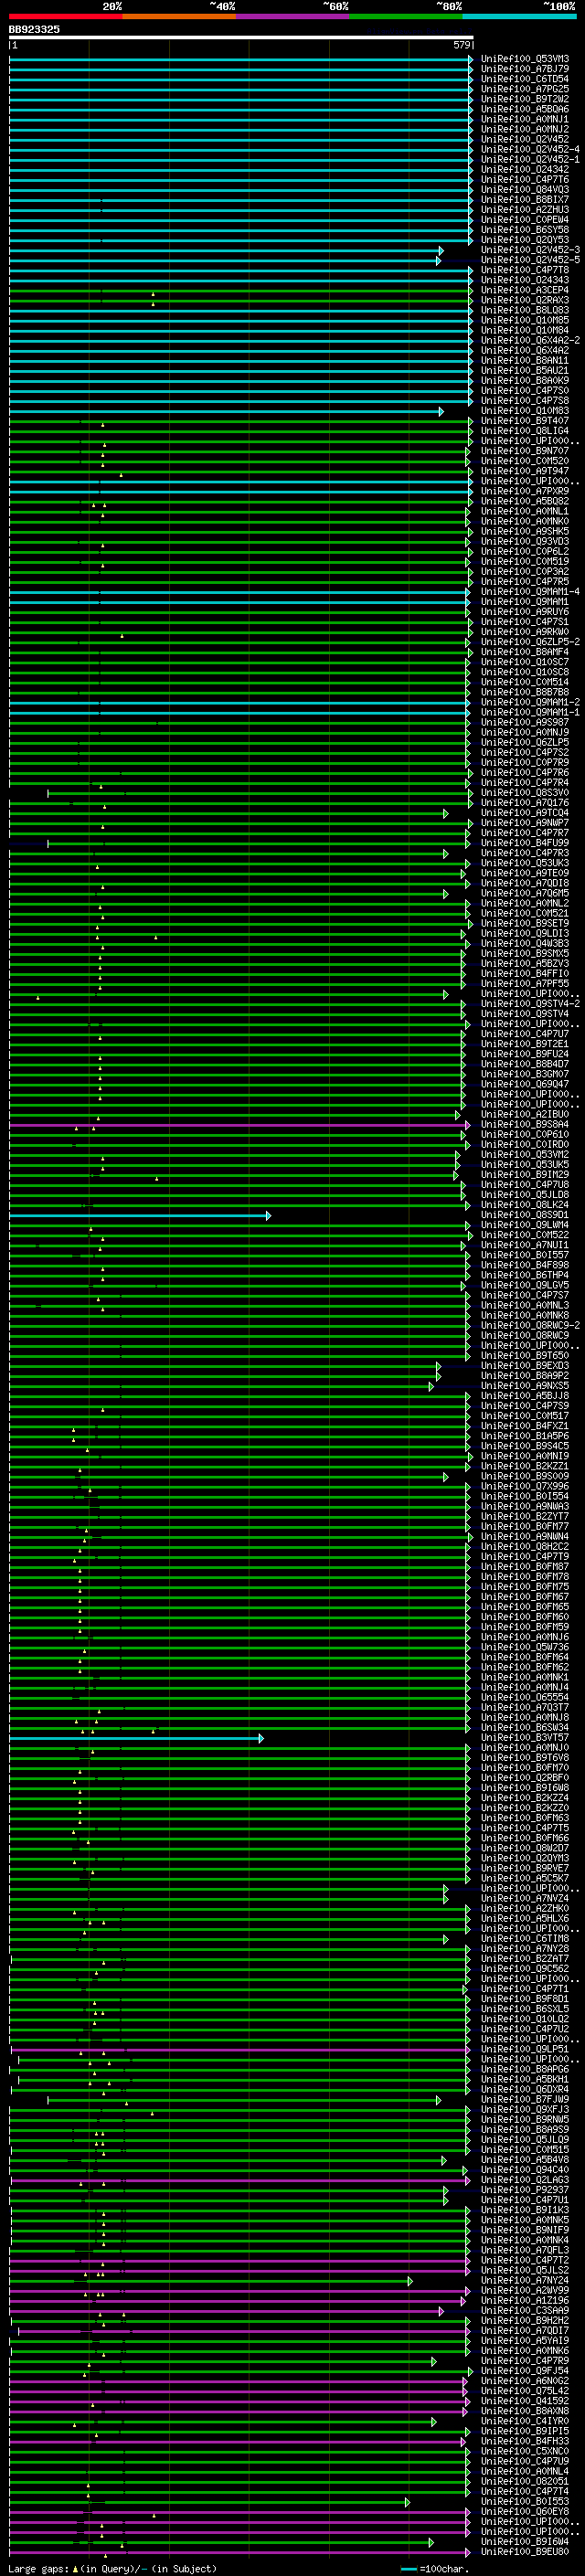The image size is (585, 2576).
Task: Click the UniRef100_Q60EY8 label
Action: 525,2512
